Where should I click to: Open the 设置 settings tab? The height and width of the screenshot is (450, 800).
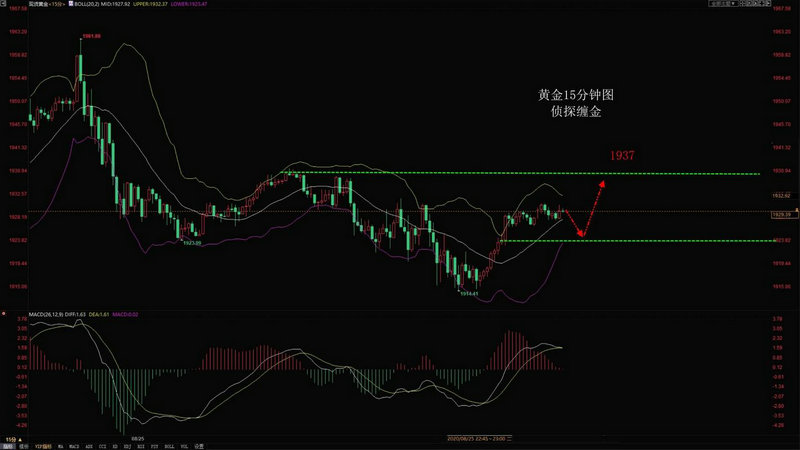pos(199,446)
